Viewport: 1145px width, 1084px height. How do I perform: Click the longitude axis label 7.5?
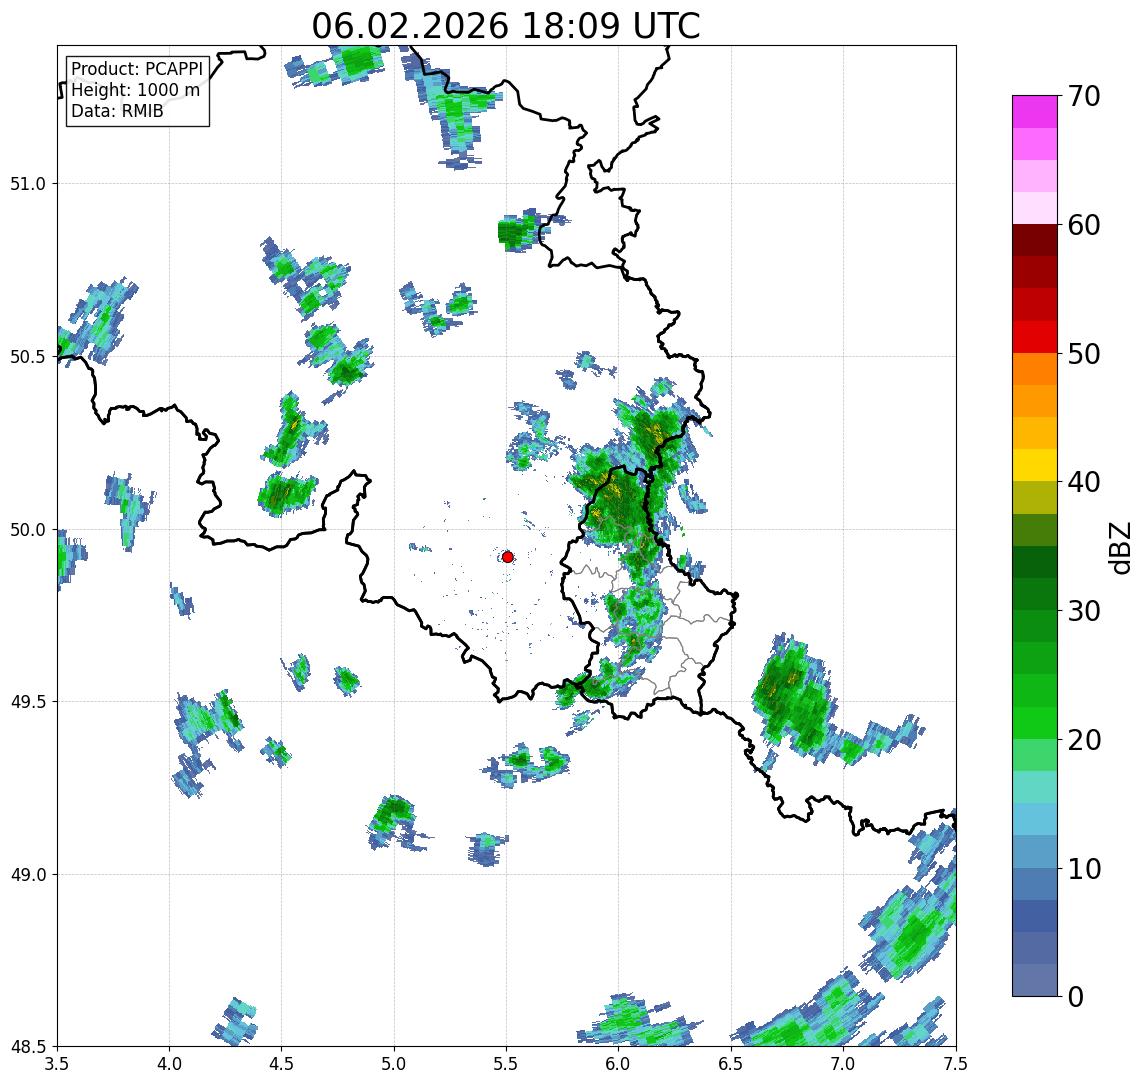point(956,1064)
